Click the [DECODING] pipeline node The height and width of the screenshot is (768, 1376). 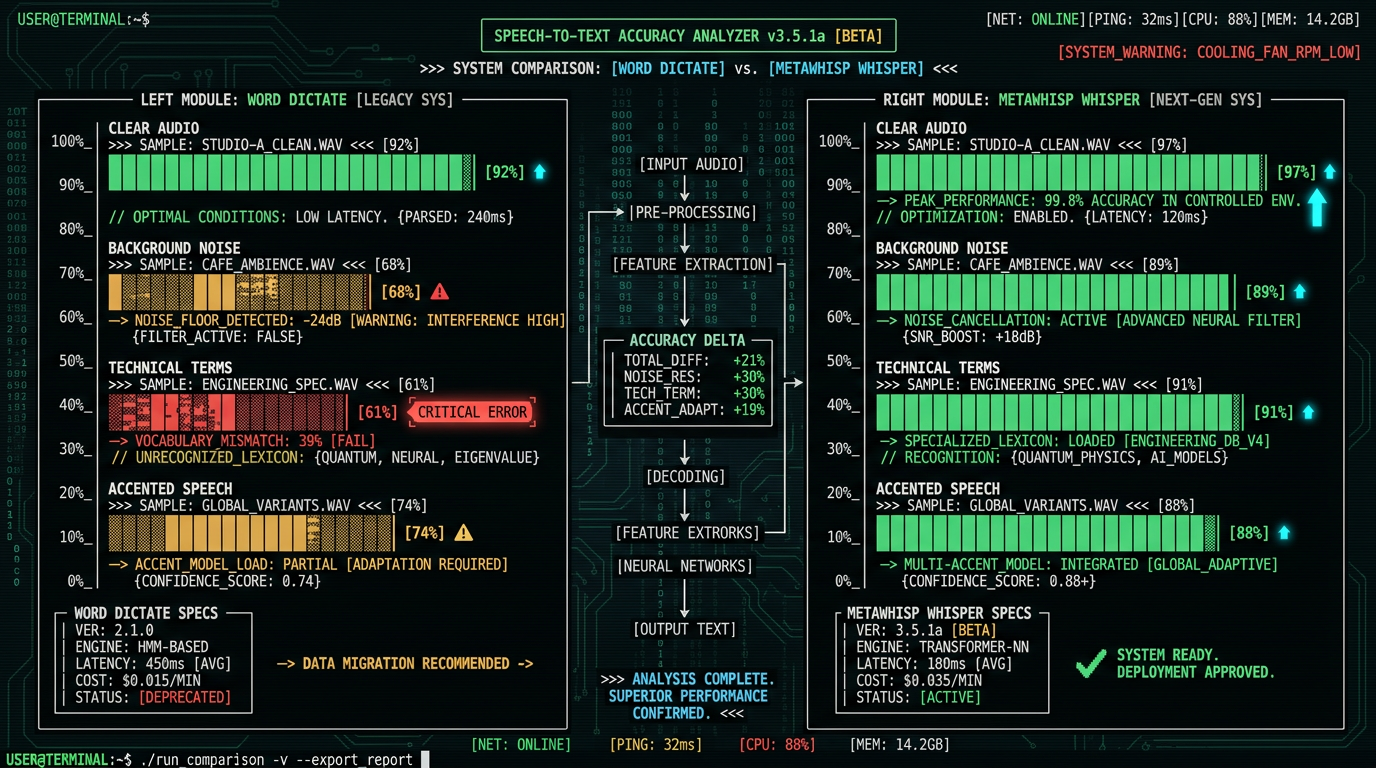point(685,476)
